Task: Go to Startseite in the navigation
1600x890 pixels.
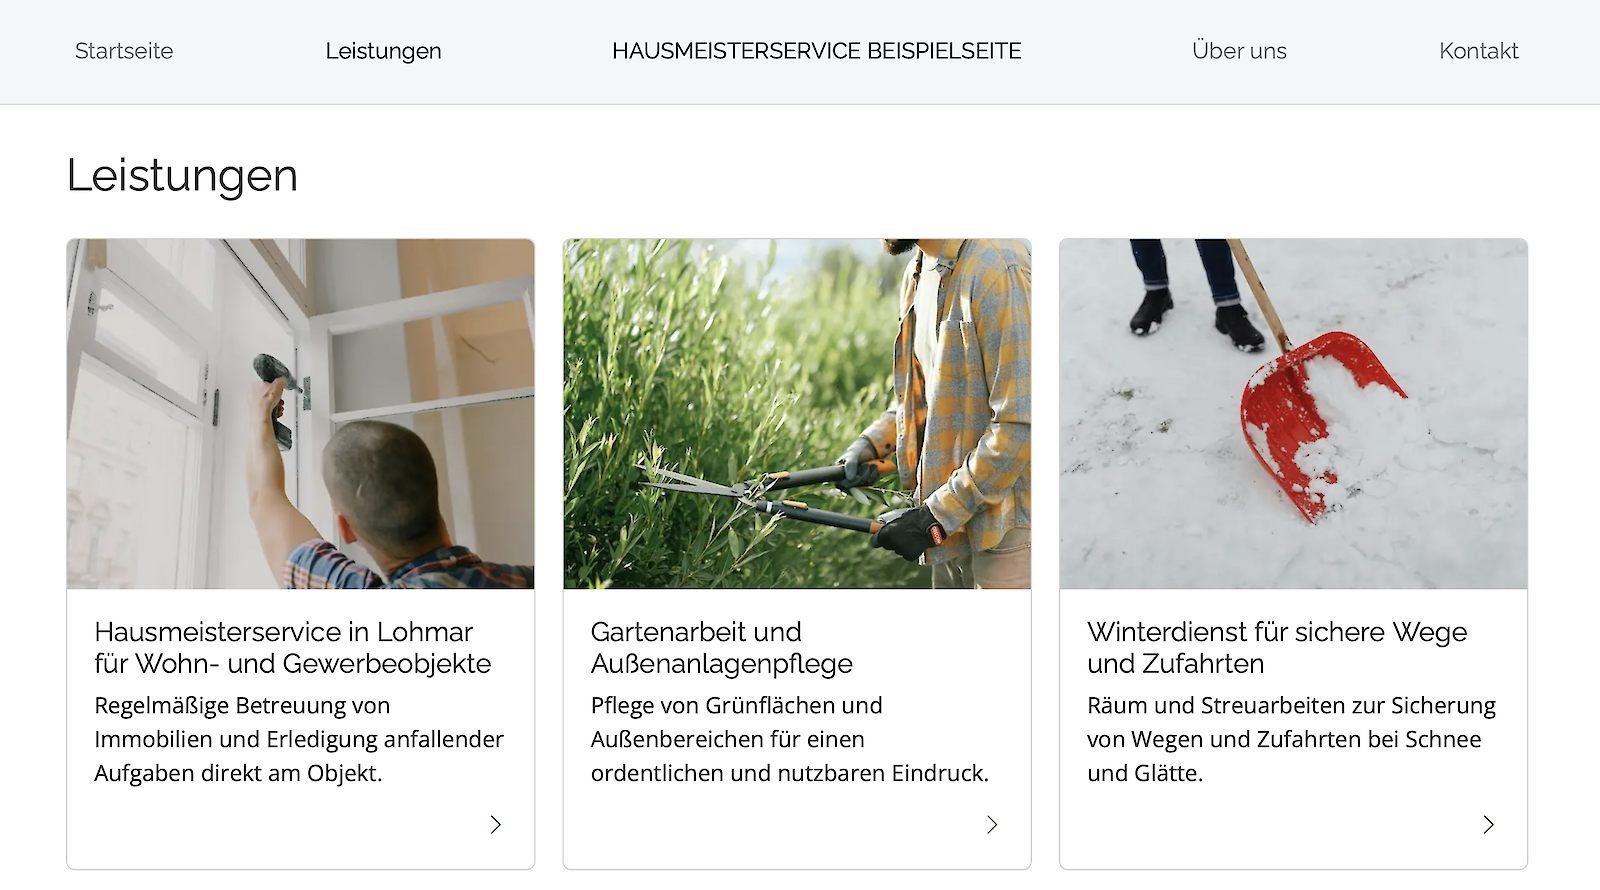Action: pos(124,51)
